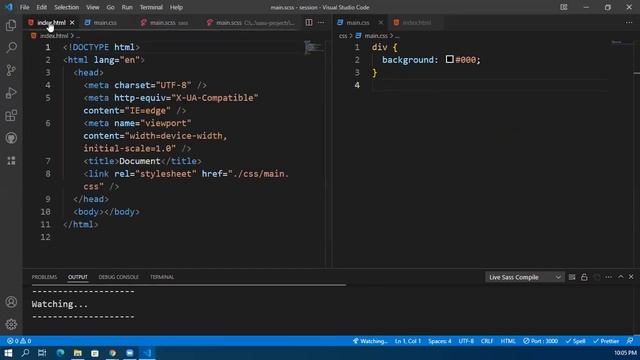Click the Watching status bar item
This screenshot has width=640, height=360.
(370, 341)
